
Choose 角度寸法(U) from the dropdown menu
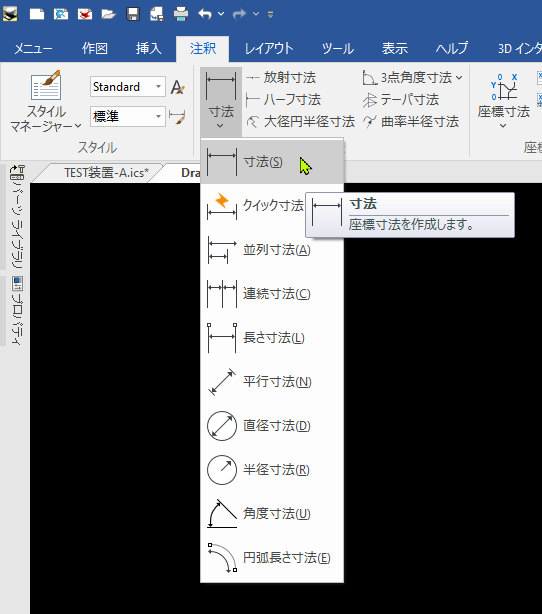272,513
